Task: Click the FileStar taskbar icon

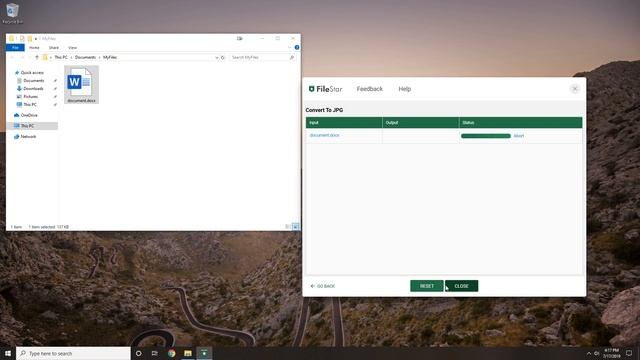Action: click(x=204, y=353)
